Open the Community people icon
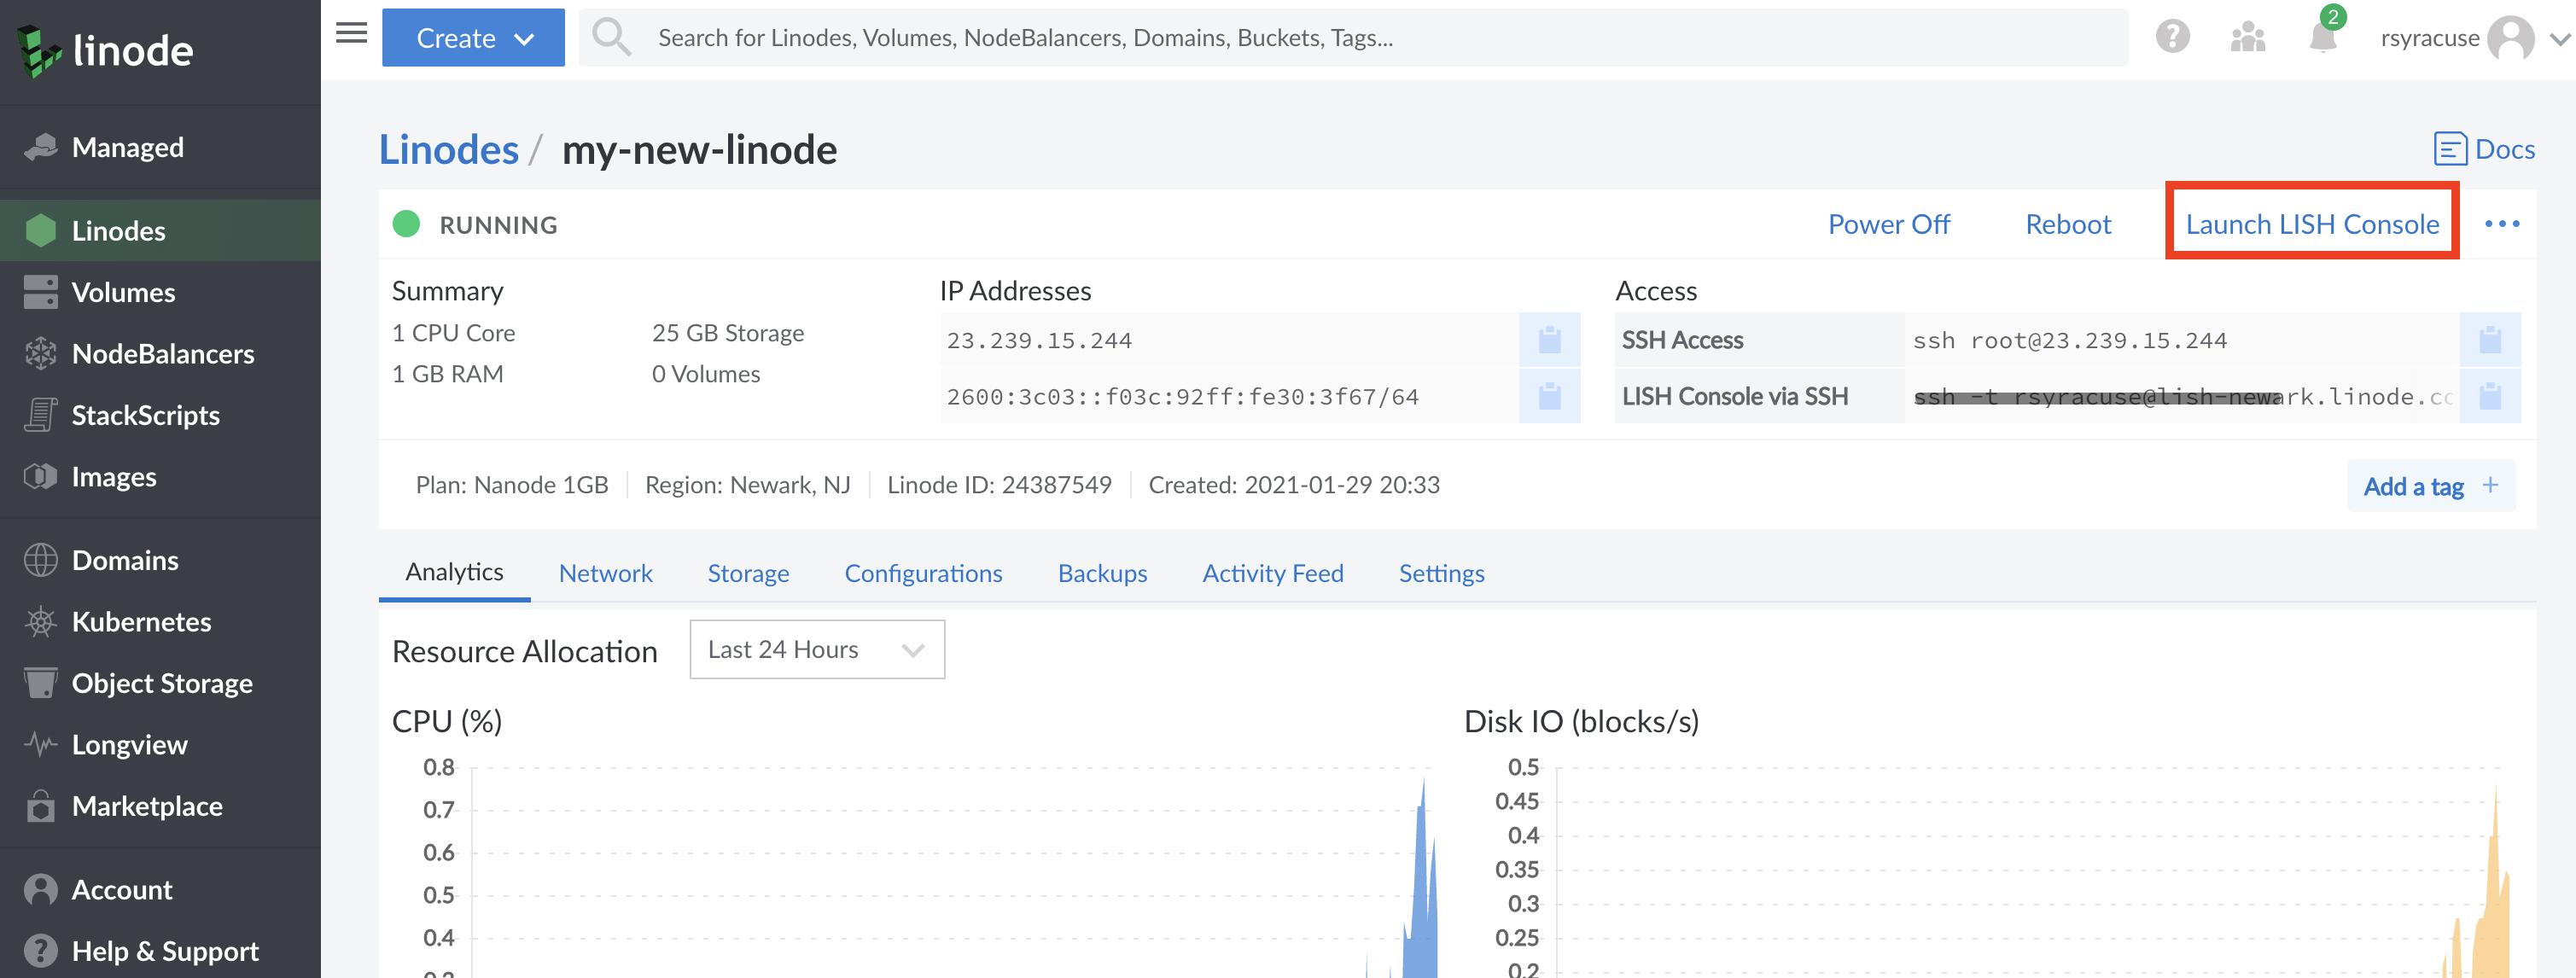The image size is (2576, 978). 2247,38
